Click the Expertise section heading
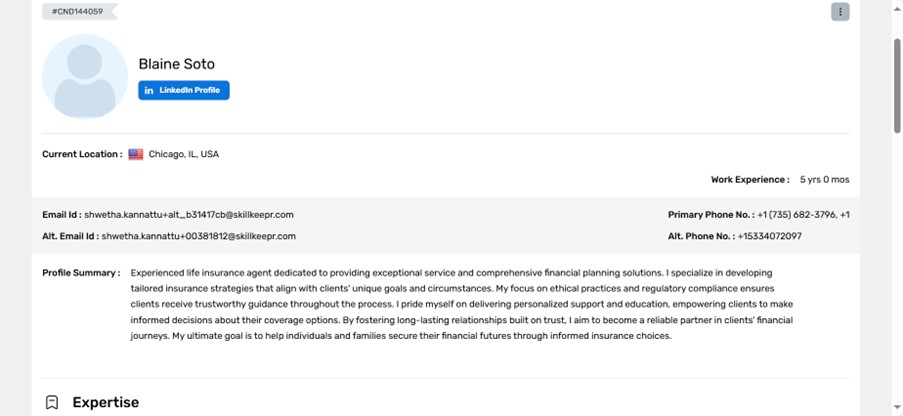Image resolution: width=903 pixels, height=416 pixels. point(105,402)
